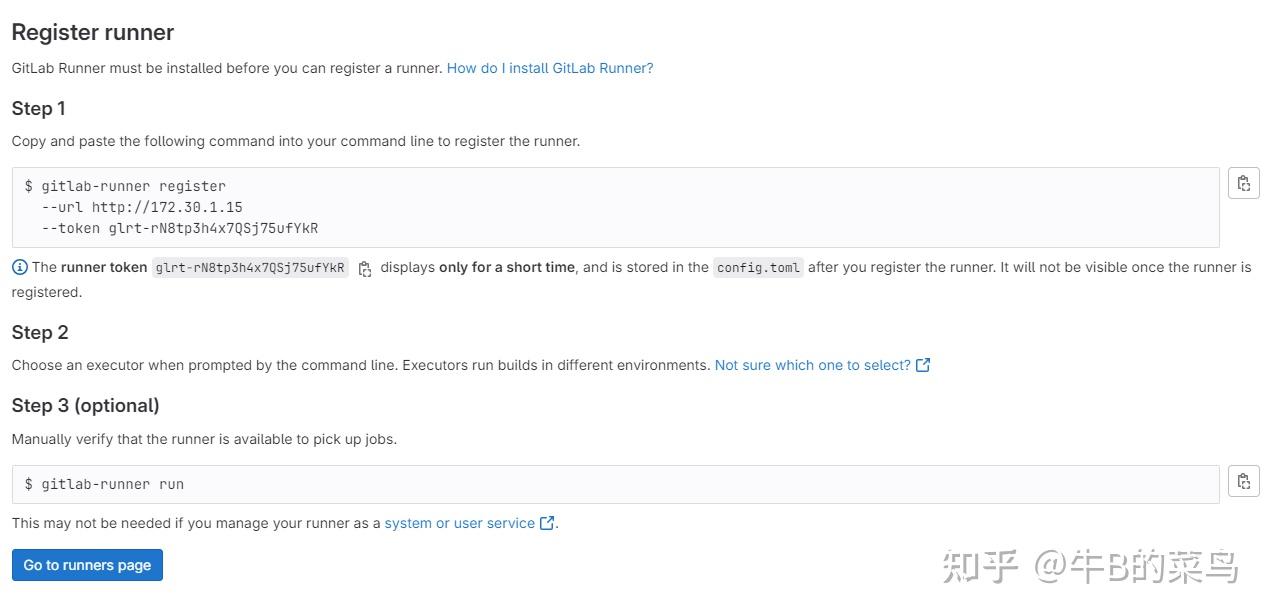Click the Register runner page heading
Viewport: 1272px width, 616px height.
tap(92, 32)
